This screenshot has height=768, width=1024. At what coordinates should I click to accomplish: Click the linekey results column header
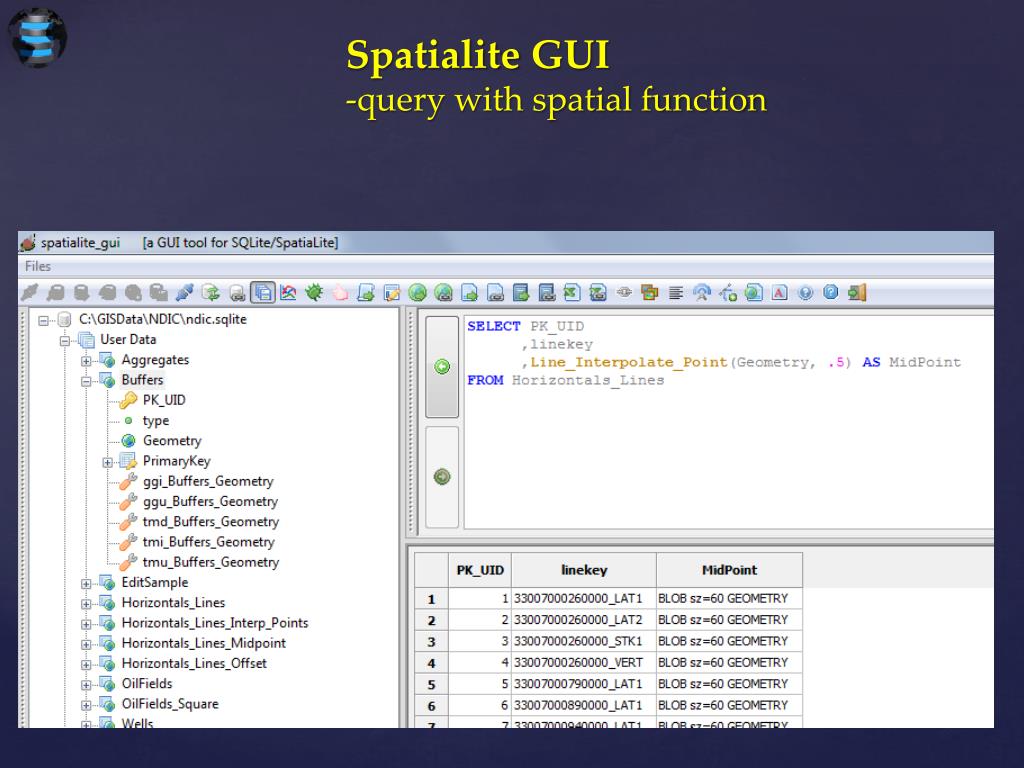(584, 570)
